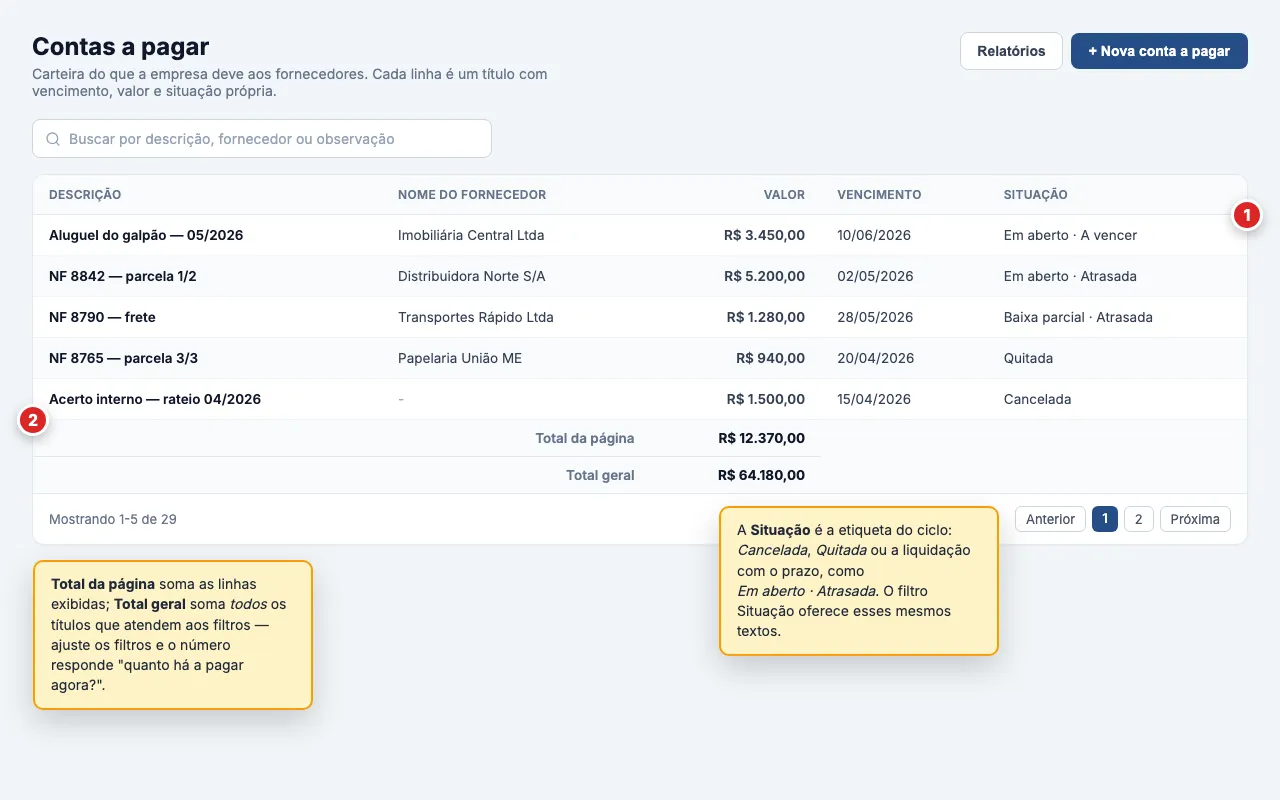The height and width of the screenshot is (800, 1280).
Task: Click the Papelaria União ME supplier cell
Action: point(460,358)
